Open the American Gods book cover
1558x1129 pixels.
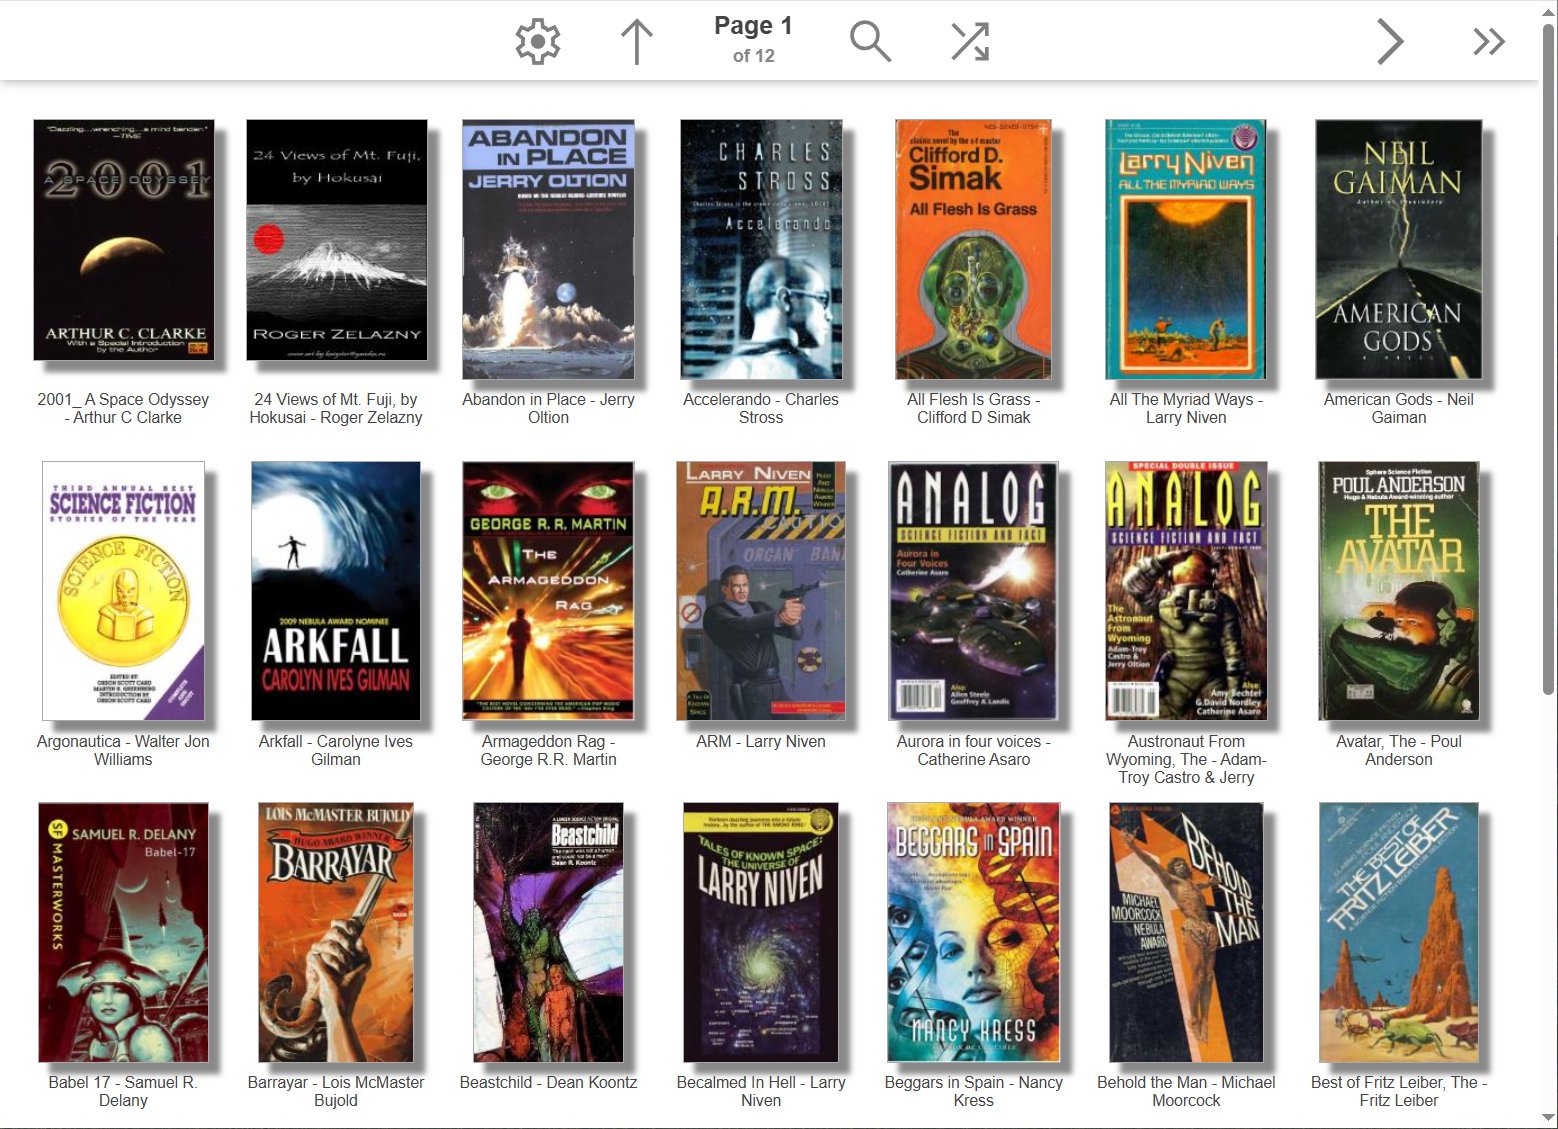pos(1398,250)
